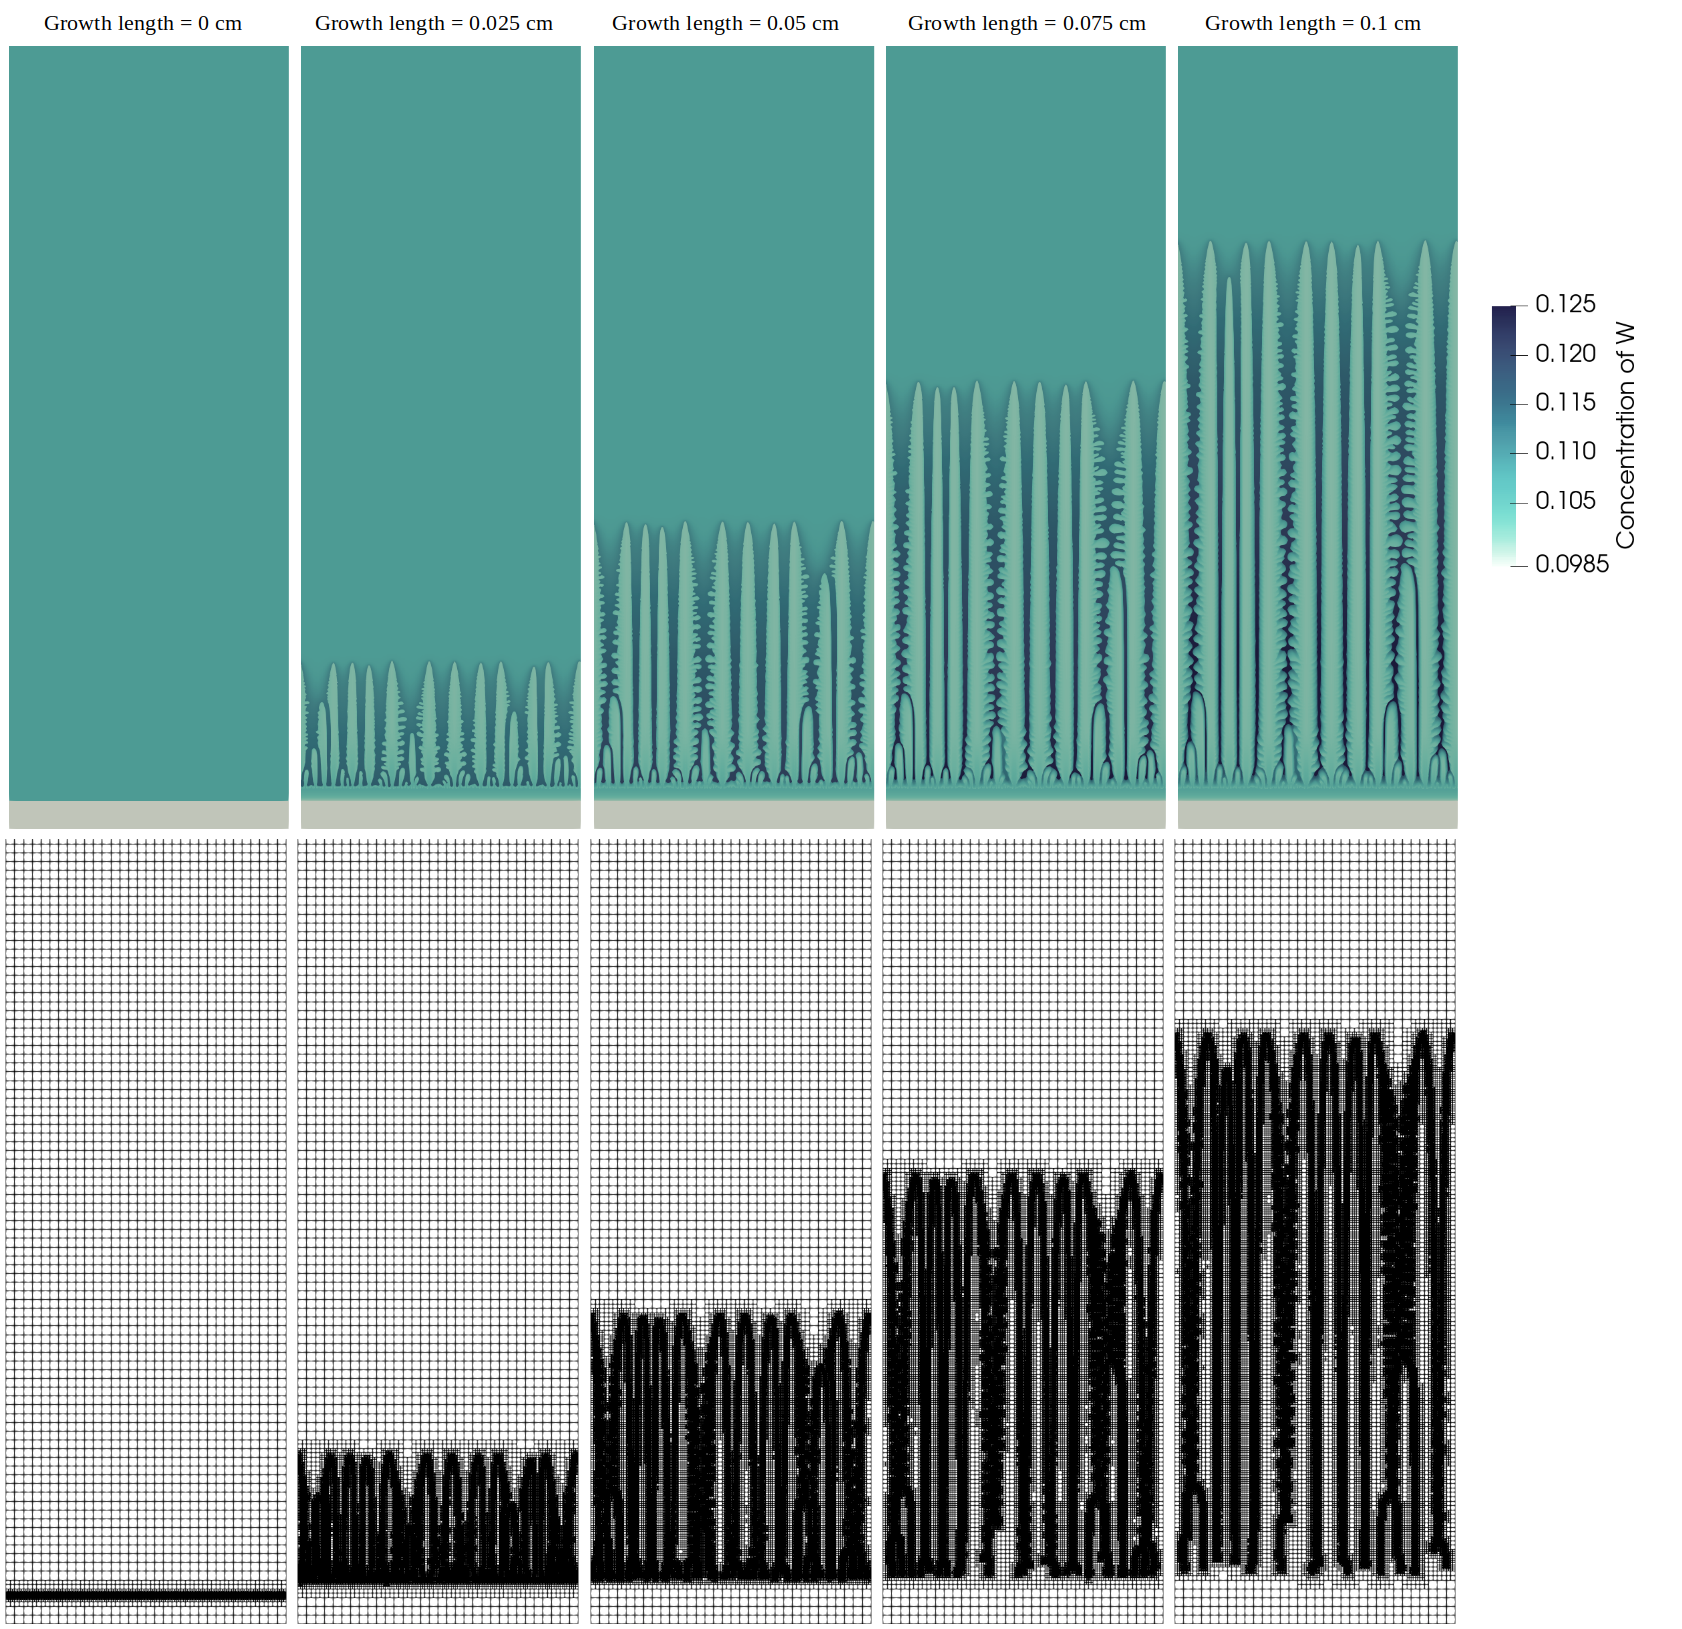Click the 'Growth length = 0.1 cm' title
The height and width of the screenshot is (1629, 1682).
tap(1313, 23)
